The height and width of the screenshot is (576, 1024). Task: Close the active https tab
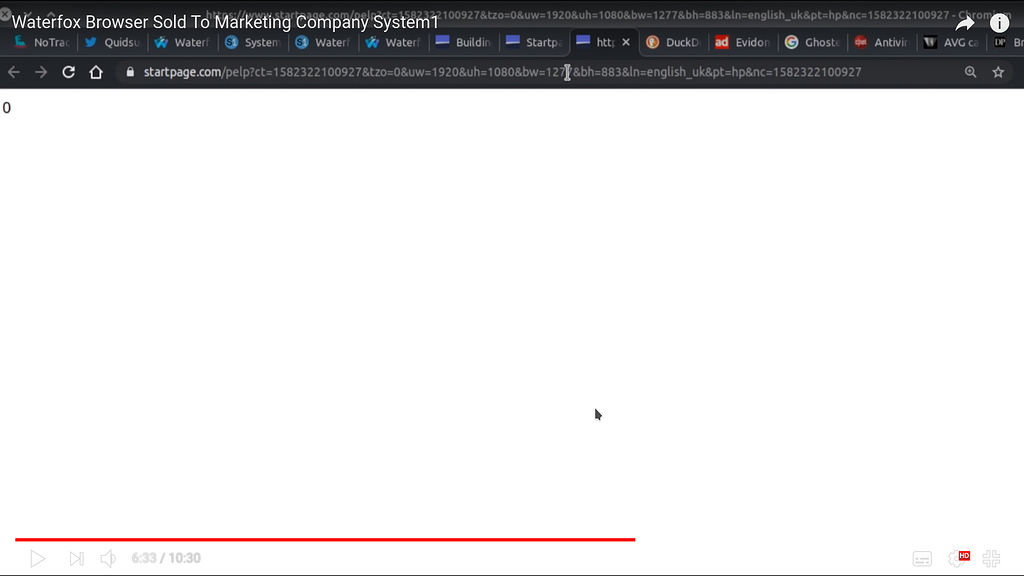coord(626,42)
